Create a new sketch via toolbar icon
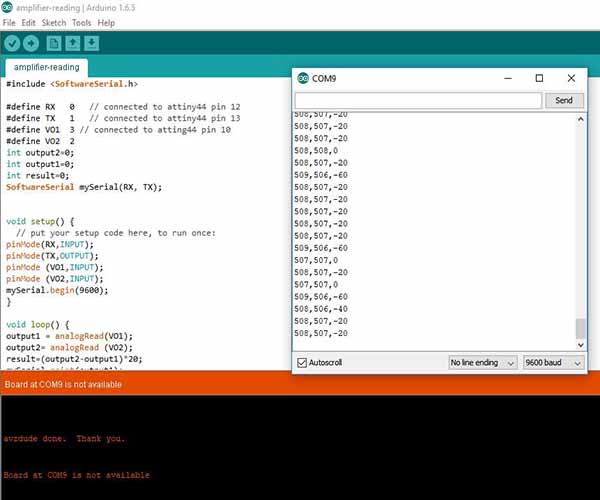 54,44
